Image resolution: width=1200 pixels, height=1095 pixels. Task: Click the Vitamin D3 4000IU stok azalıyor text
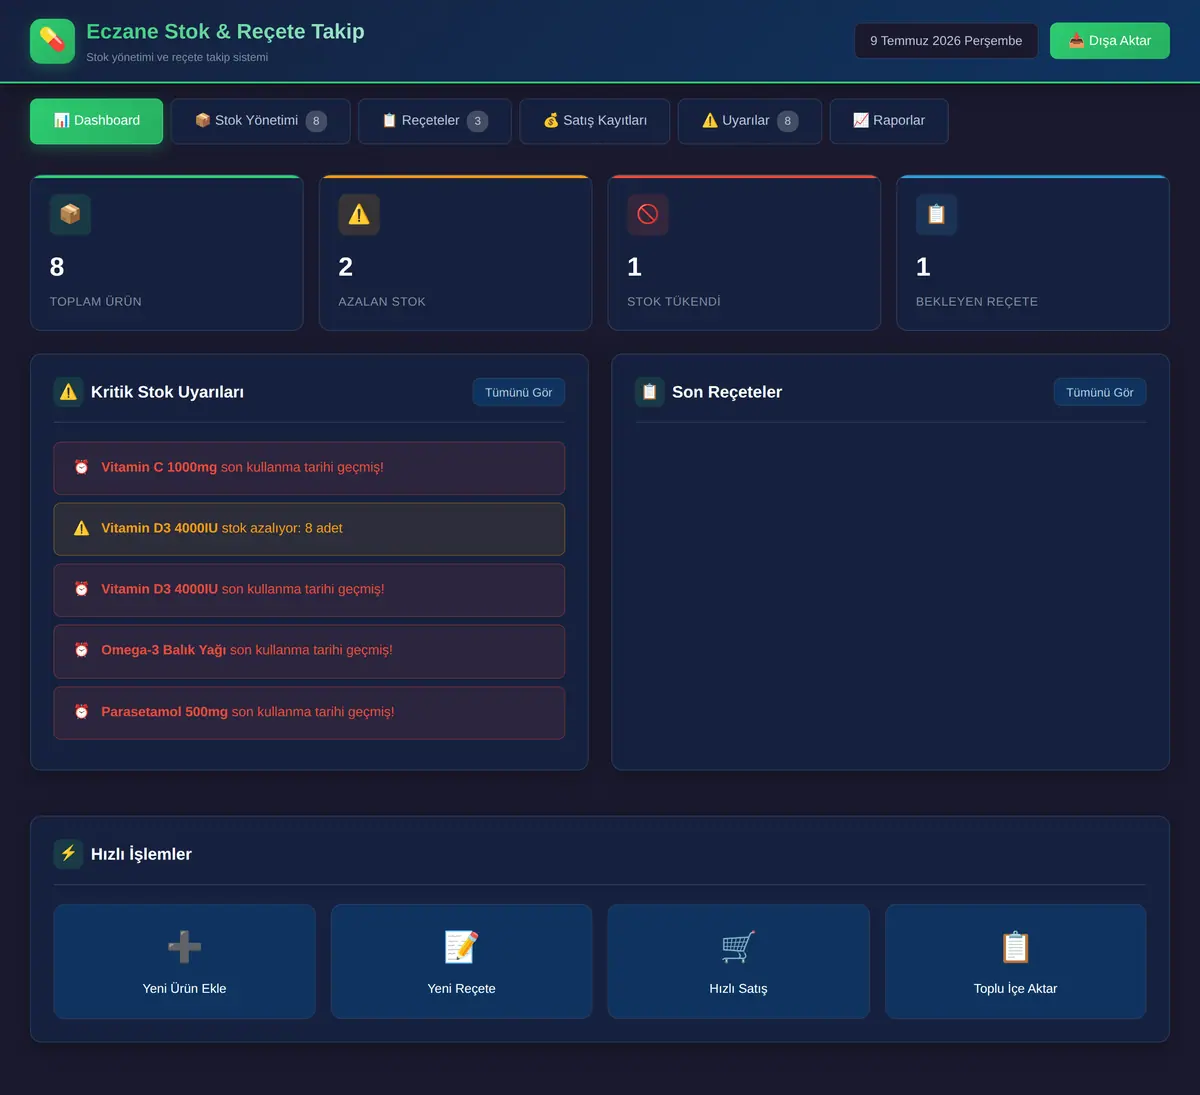pyautogui.click(x=222, y=528)
